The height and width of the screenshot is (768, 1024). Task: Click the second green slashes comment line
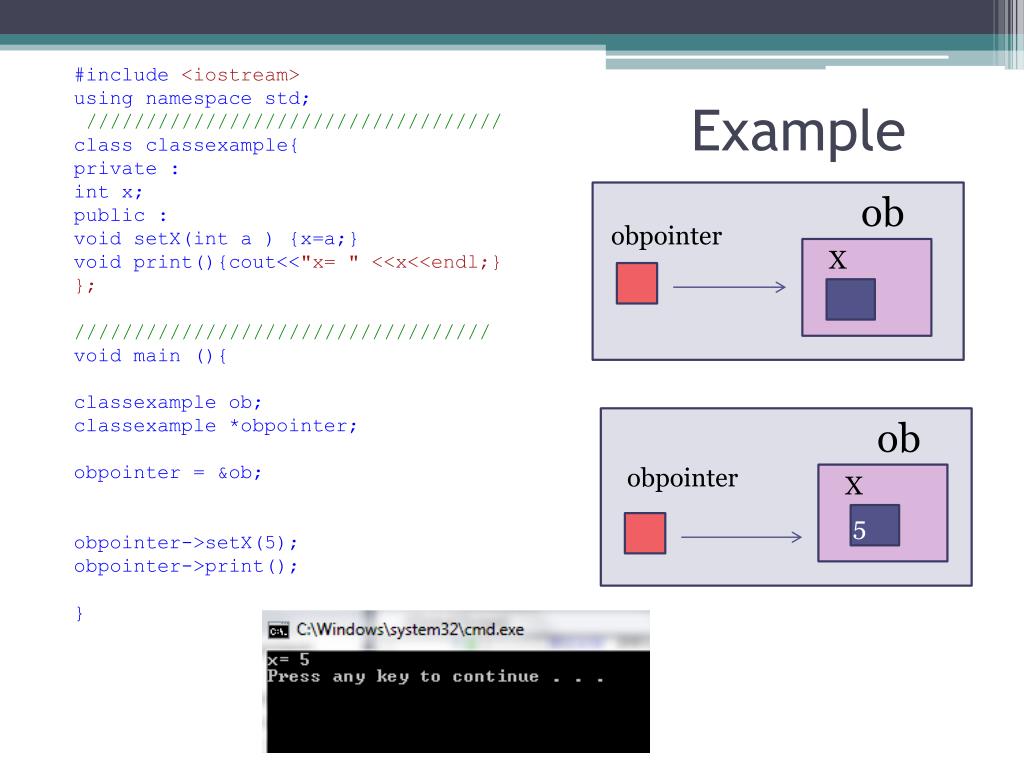tap(281, 332)
